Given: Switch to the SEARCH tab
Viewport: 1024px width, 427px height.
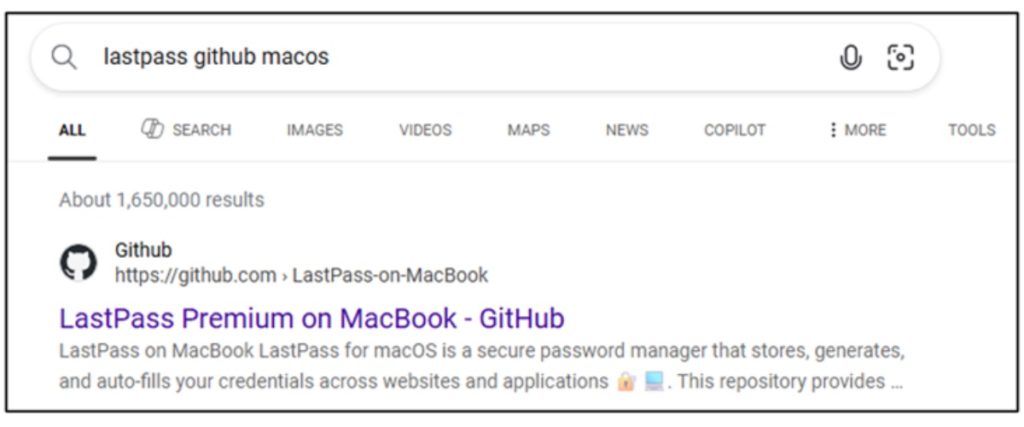Looking at the screenshot, I should [186, 130].
